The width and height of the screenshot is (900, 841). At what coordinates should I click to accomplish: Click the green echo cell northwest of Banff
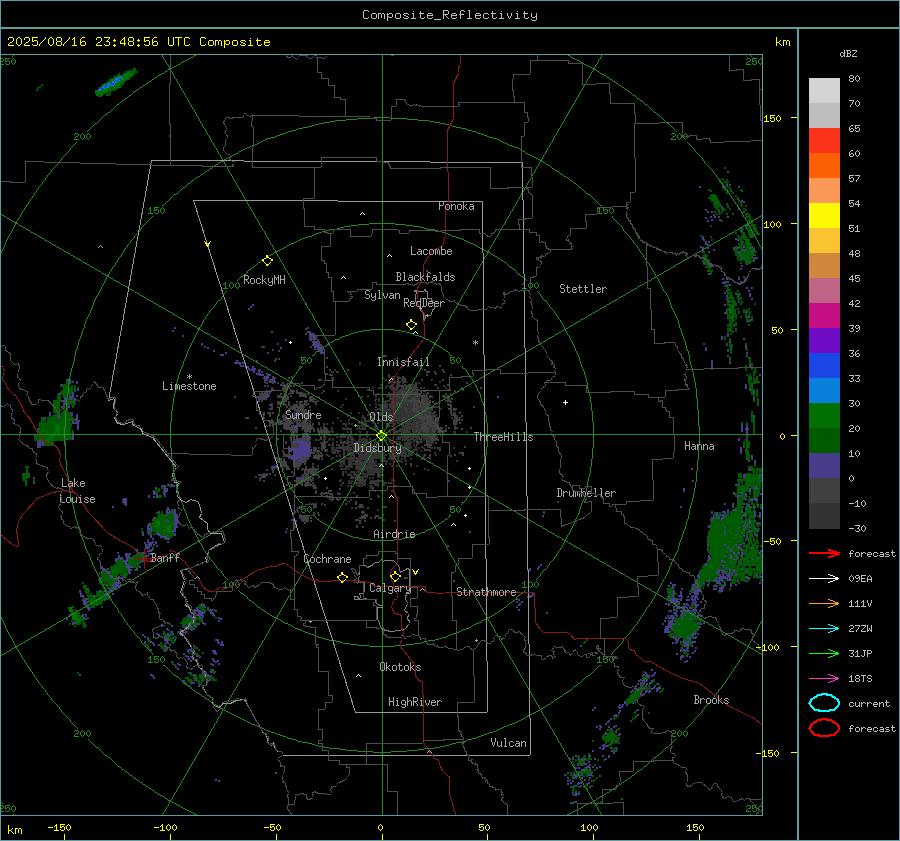tap(164, 523)
